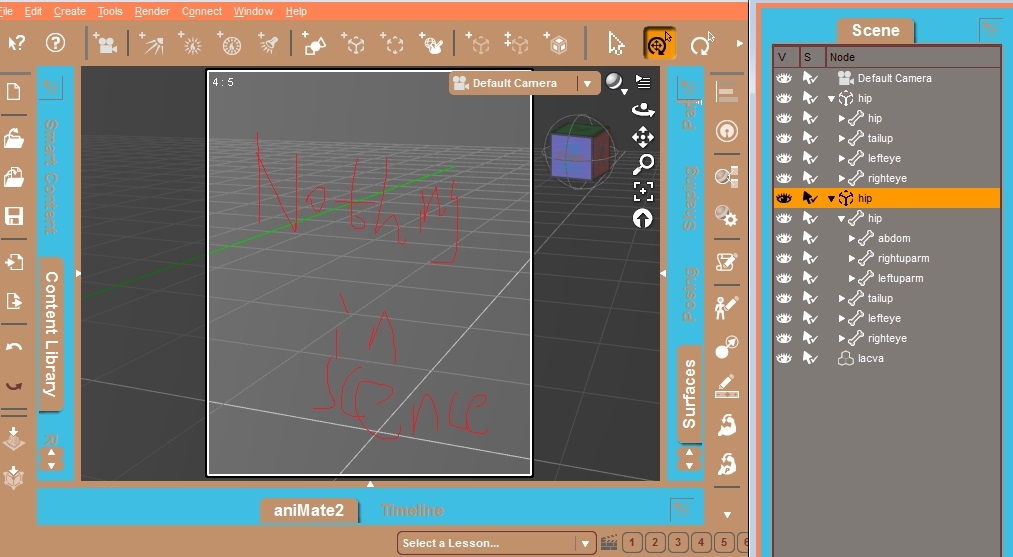This screenshot has height=557, width=1013.
Task: Select the arrow node selection tool
Action: click(617, 44)
